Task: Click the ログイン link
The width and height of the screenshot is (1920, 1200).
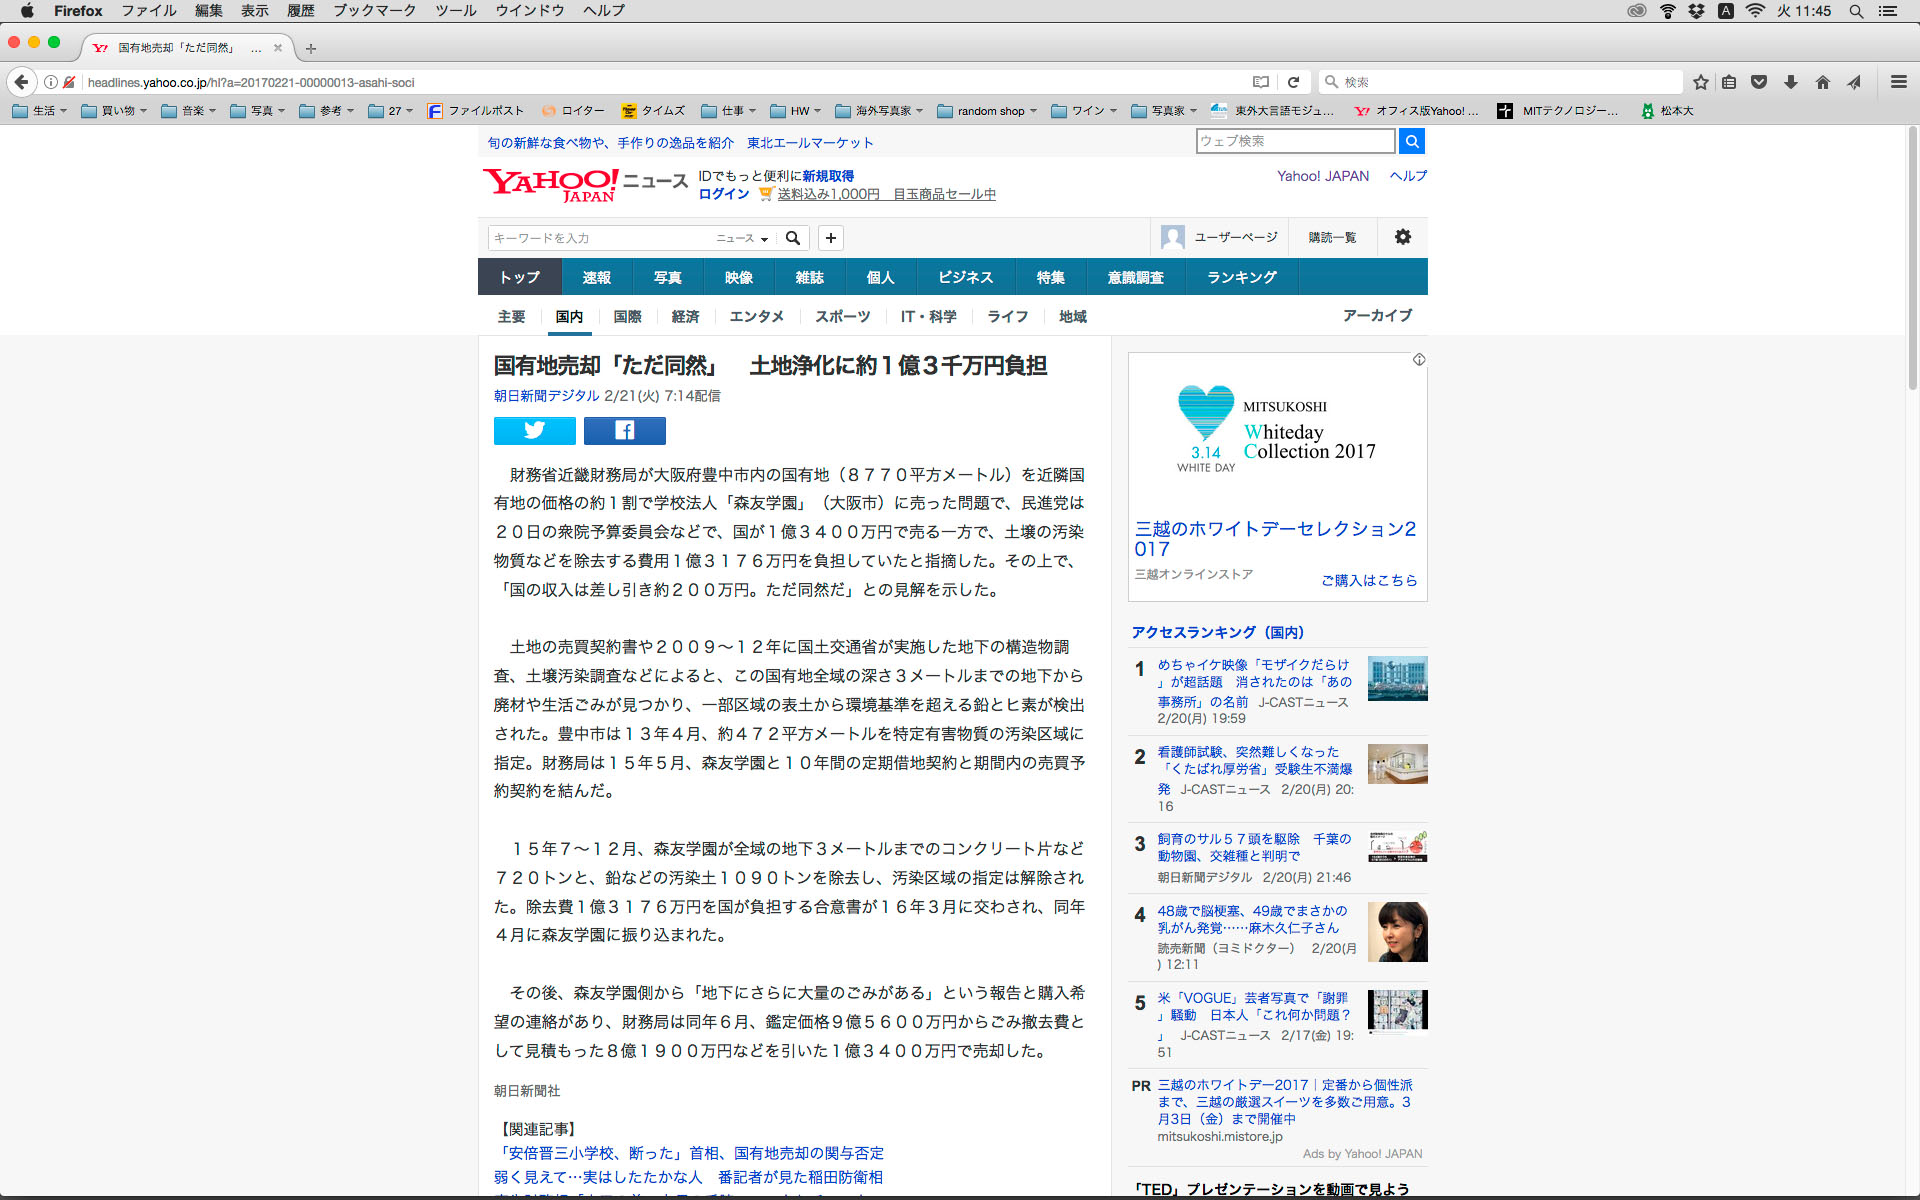Action: [x=723, y=194]
